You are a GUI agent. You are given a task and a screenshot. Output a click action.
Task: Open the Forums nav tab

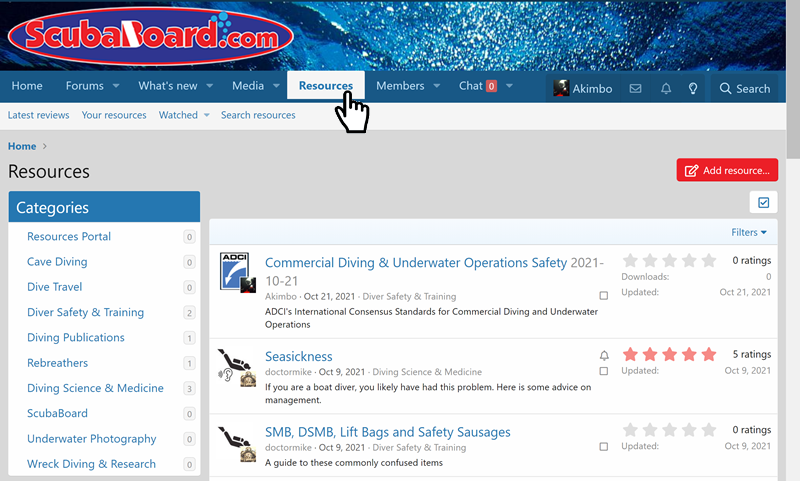(x=85, y=86)
